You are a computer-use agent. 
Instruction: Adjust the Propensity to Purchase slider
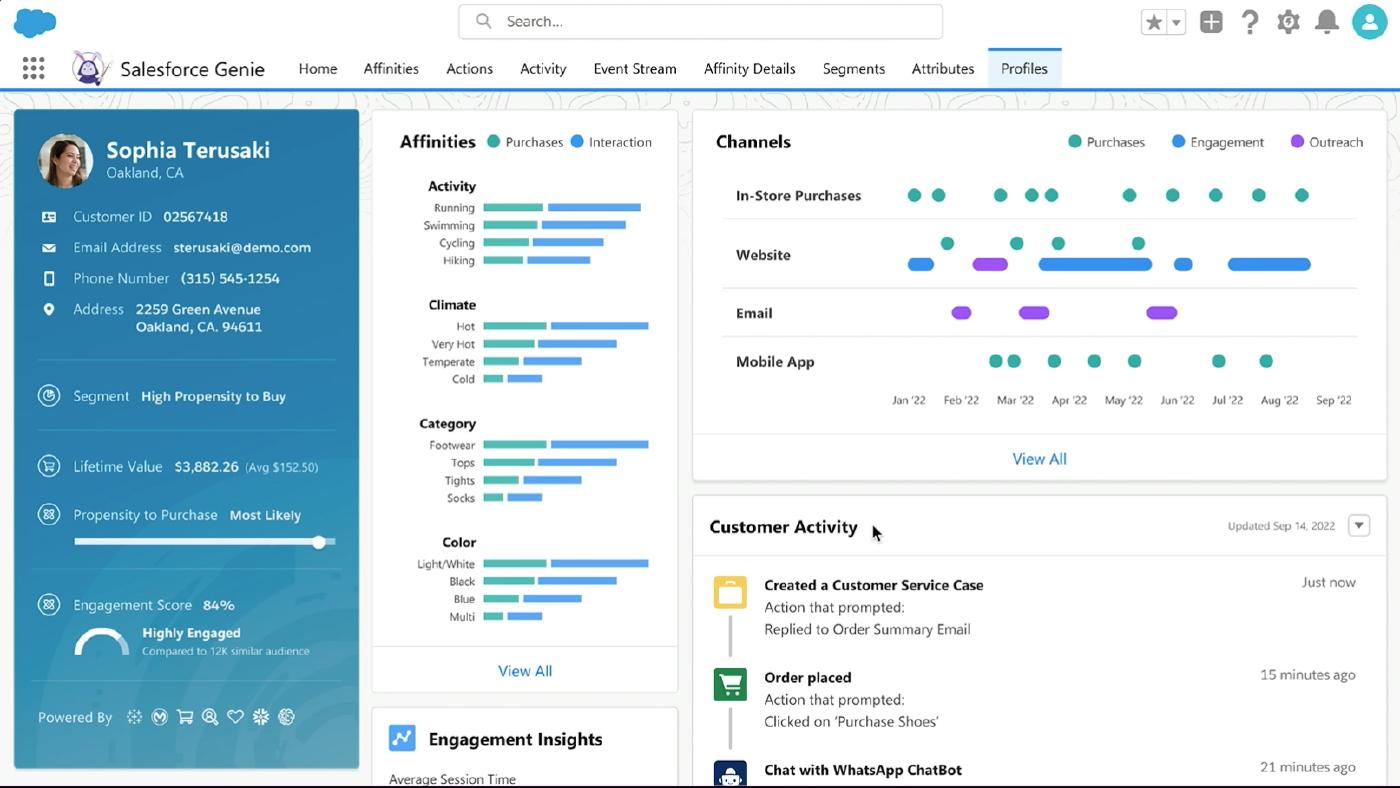tap(319, 542)
